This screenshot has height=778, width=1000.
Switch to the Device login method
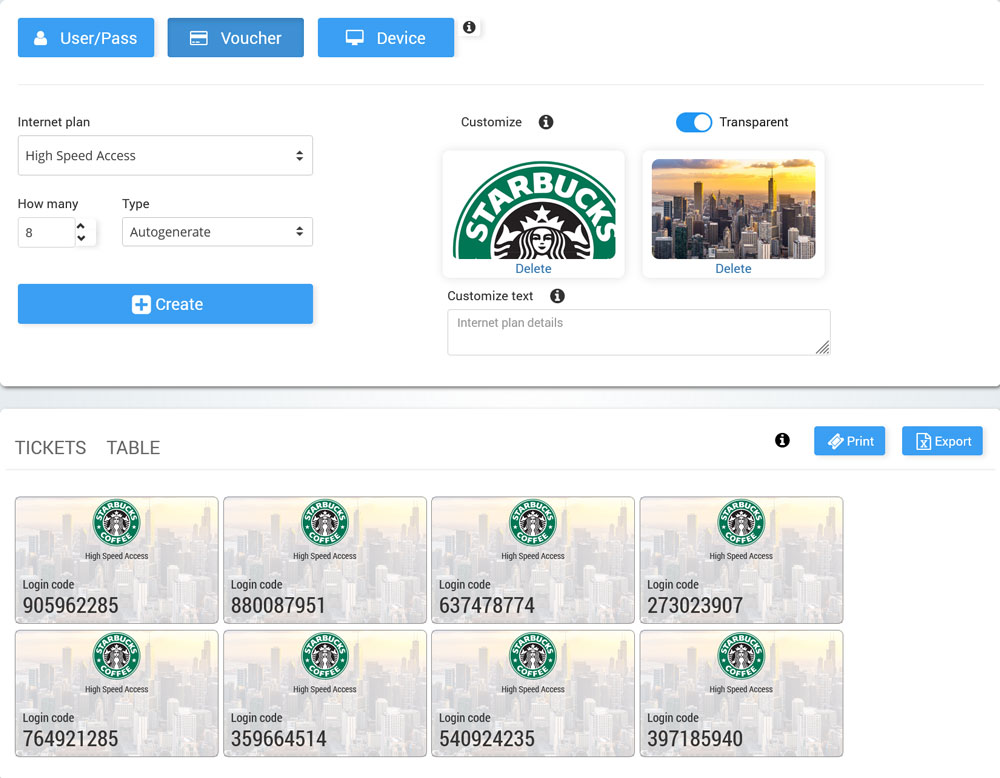click(x=386, y=38)
